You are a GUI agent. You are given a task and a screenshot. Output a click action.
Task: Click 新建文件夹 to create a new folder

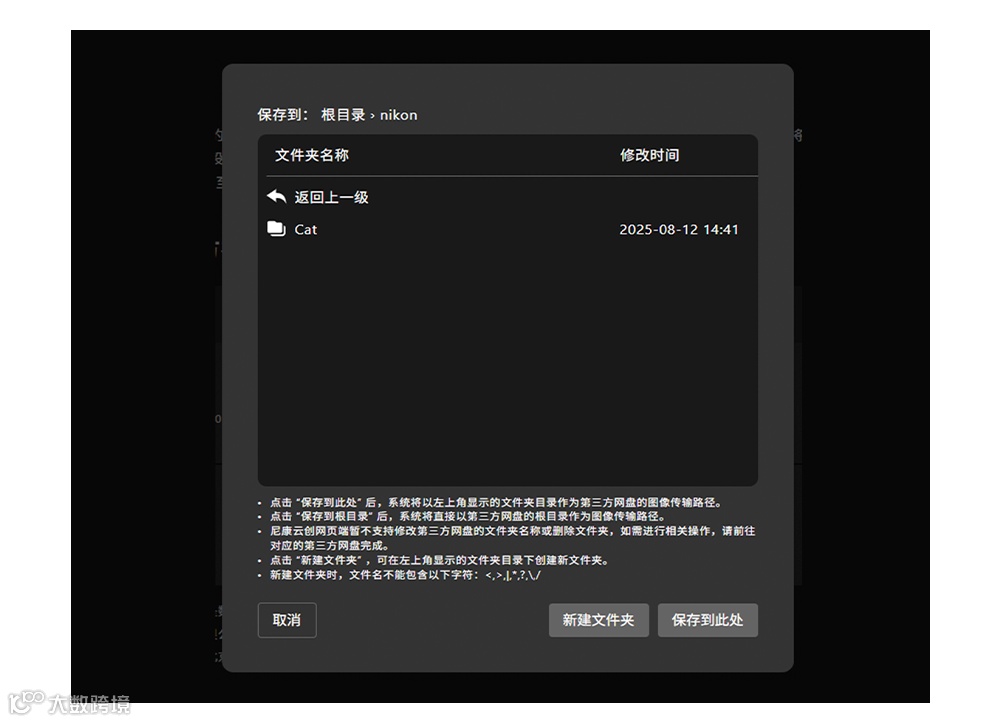(x=598, y=620)
